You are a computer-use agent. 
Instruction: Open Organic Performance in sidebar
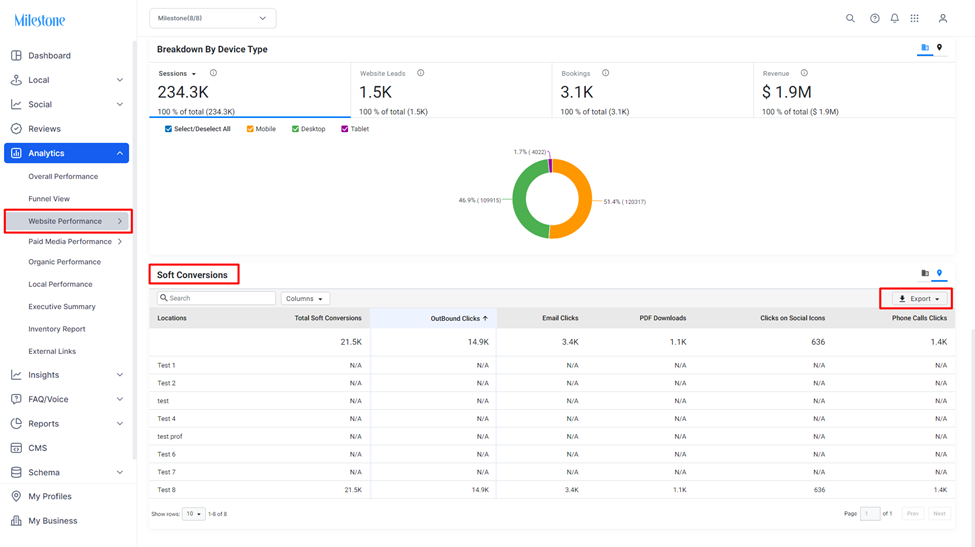[64, 262]
